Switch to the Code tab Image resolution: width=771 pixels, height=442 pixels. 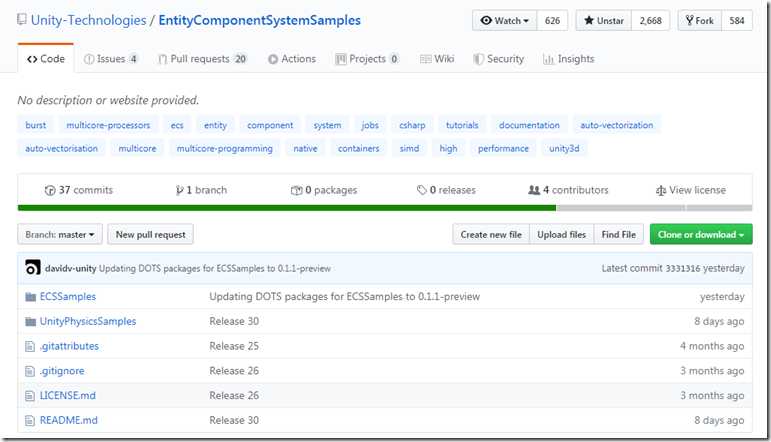click(x=46, y=59)
